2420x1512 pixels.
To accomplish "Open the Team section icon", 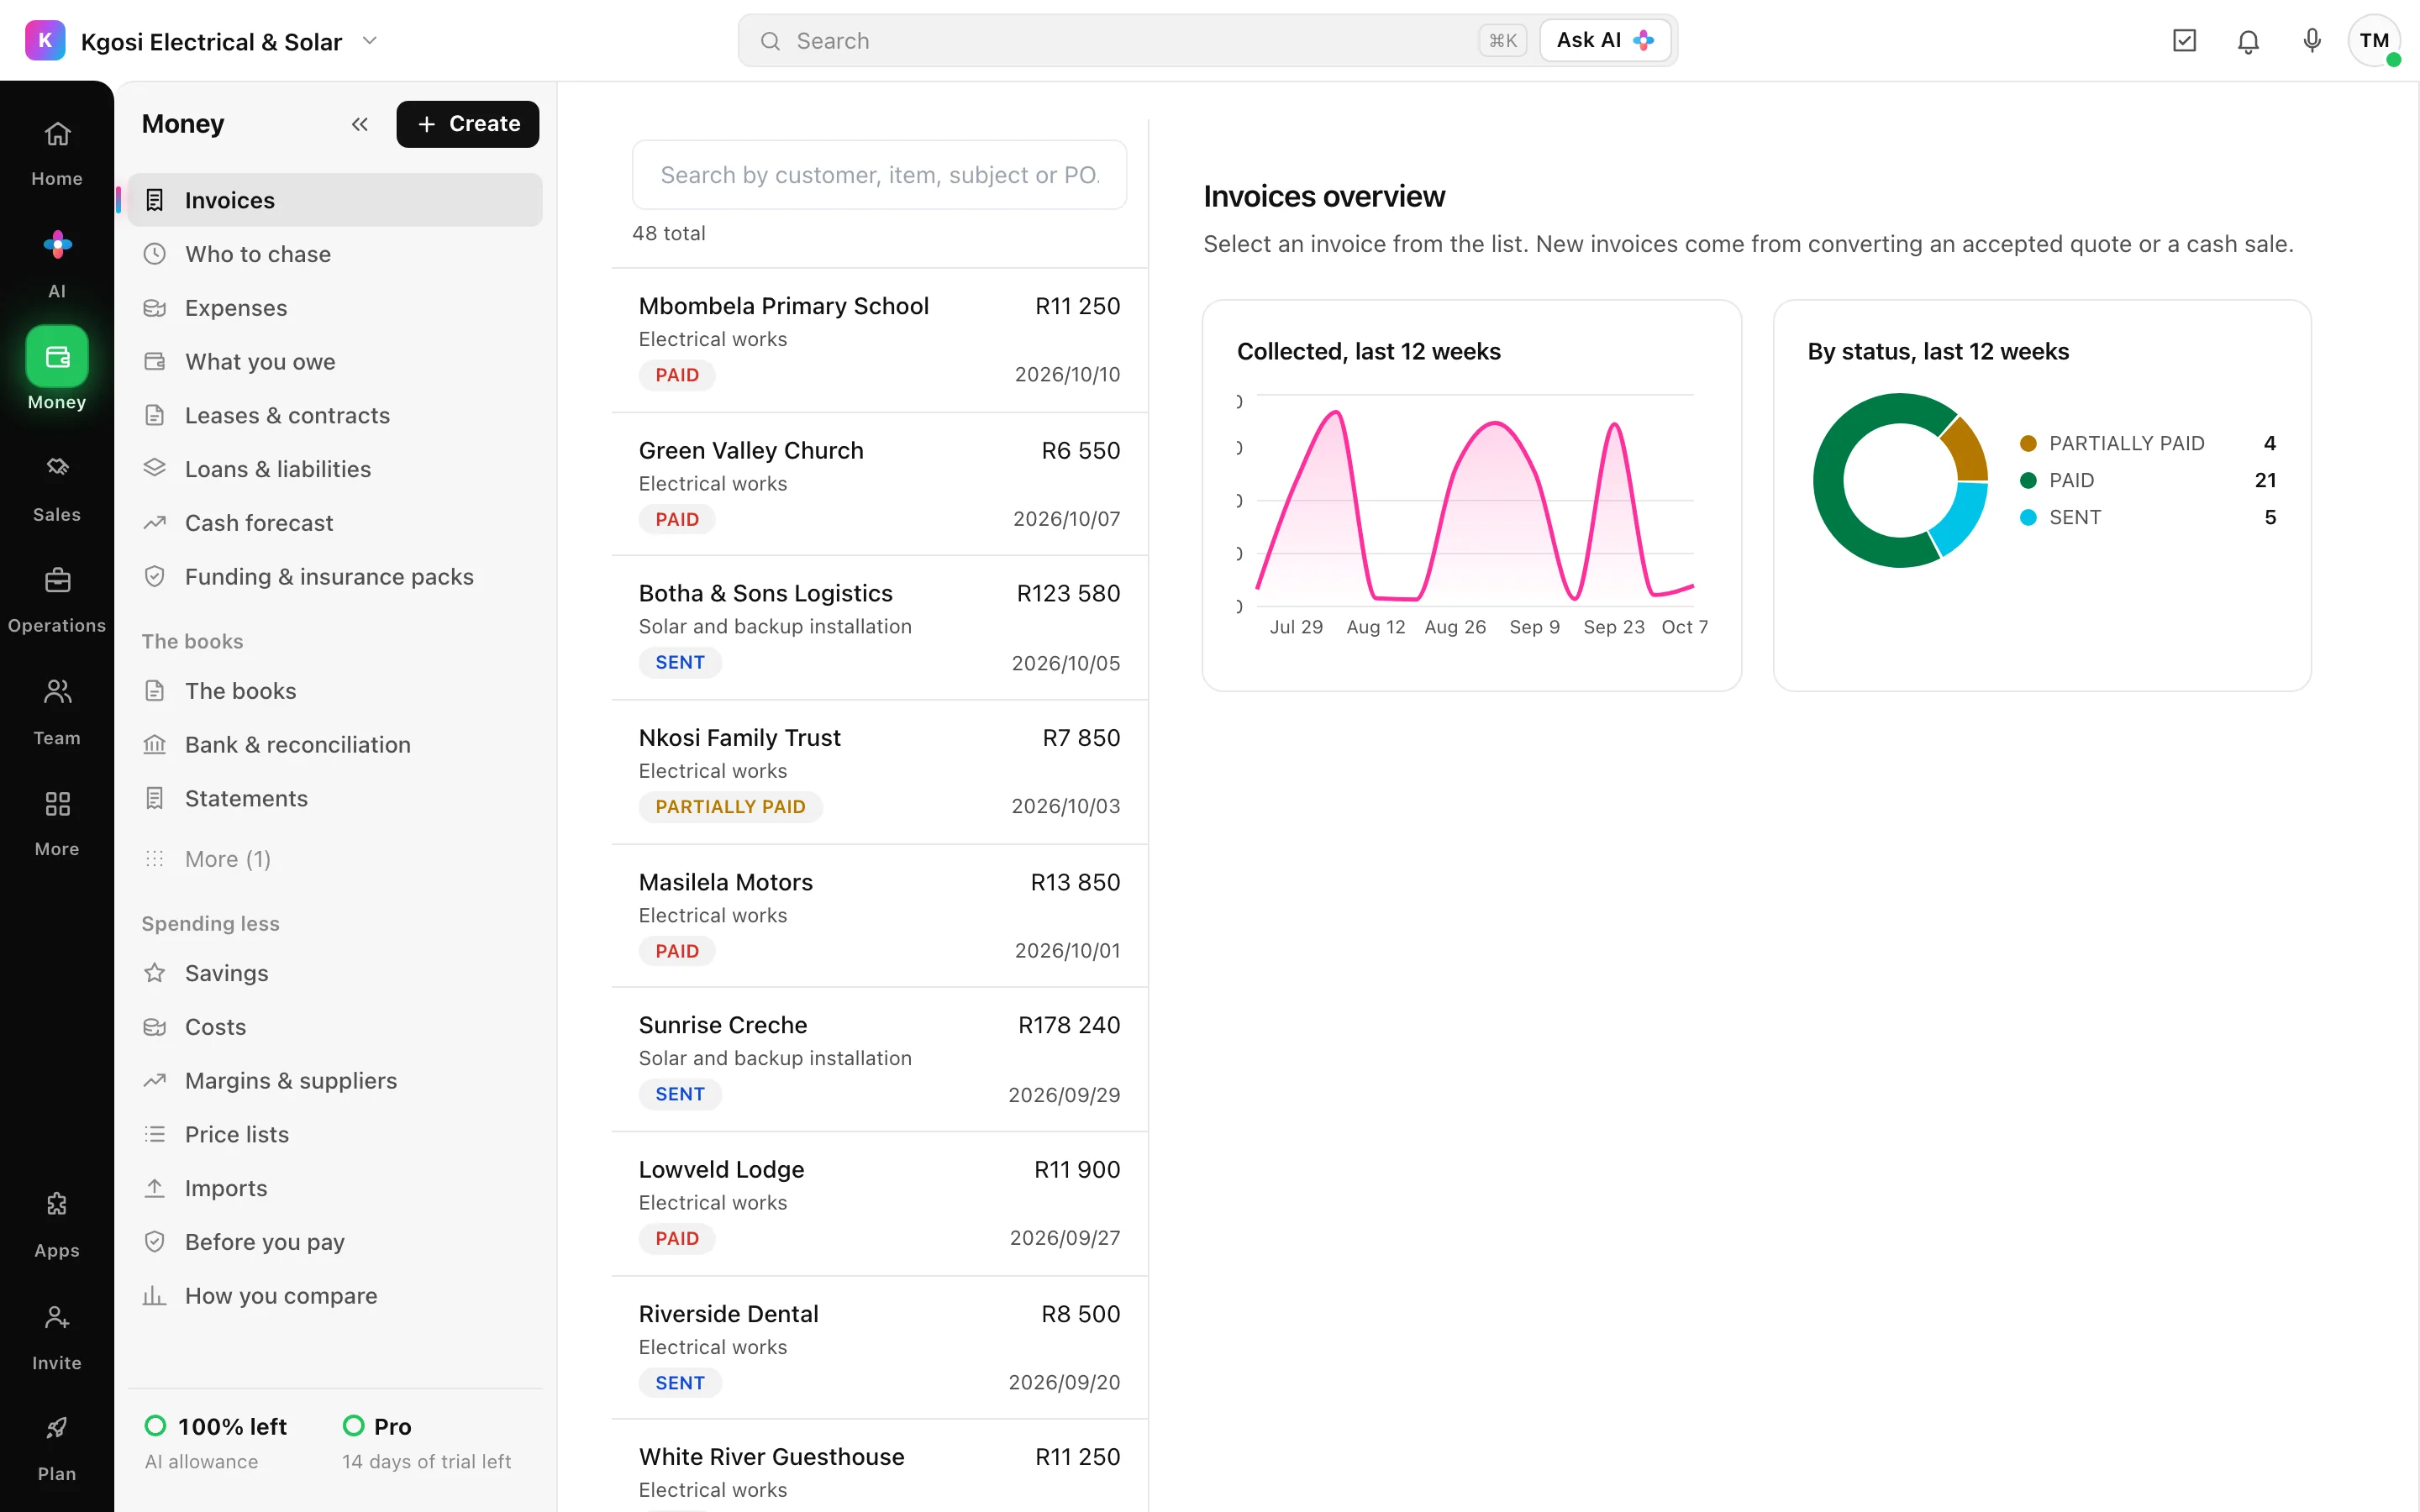I will (57, 691).
